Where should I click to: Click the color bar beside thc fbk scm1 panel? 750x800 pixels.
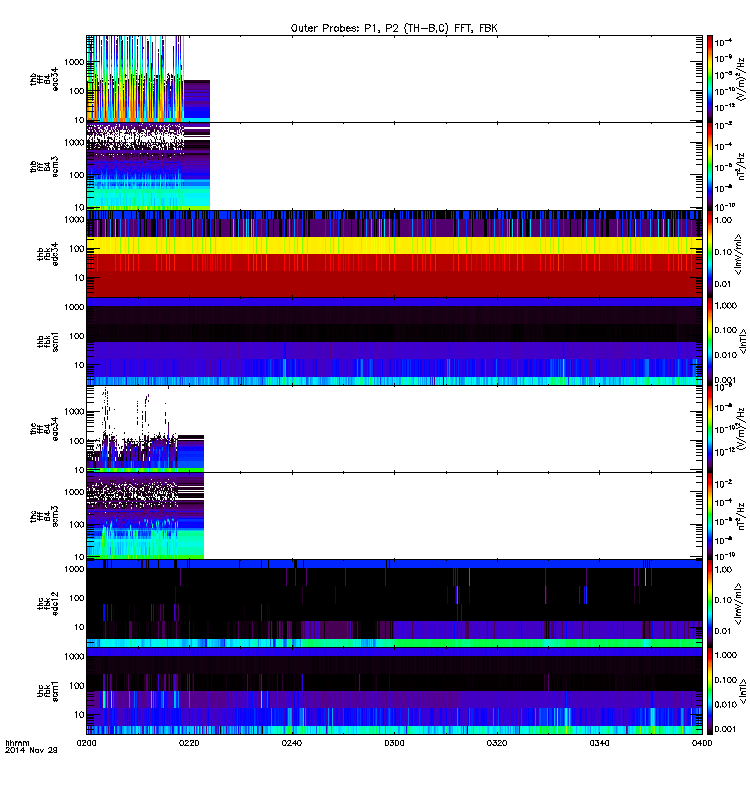coord(710,691)
